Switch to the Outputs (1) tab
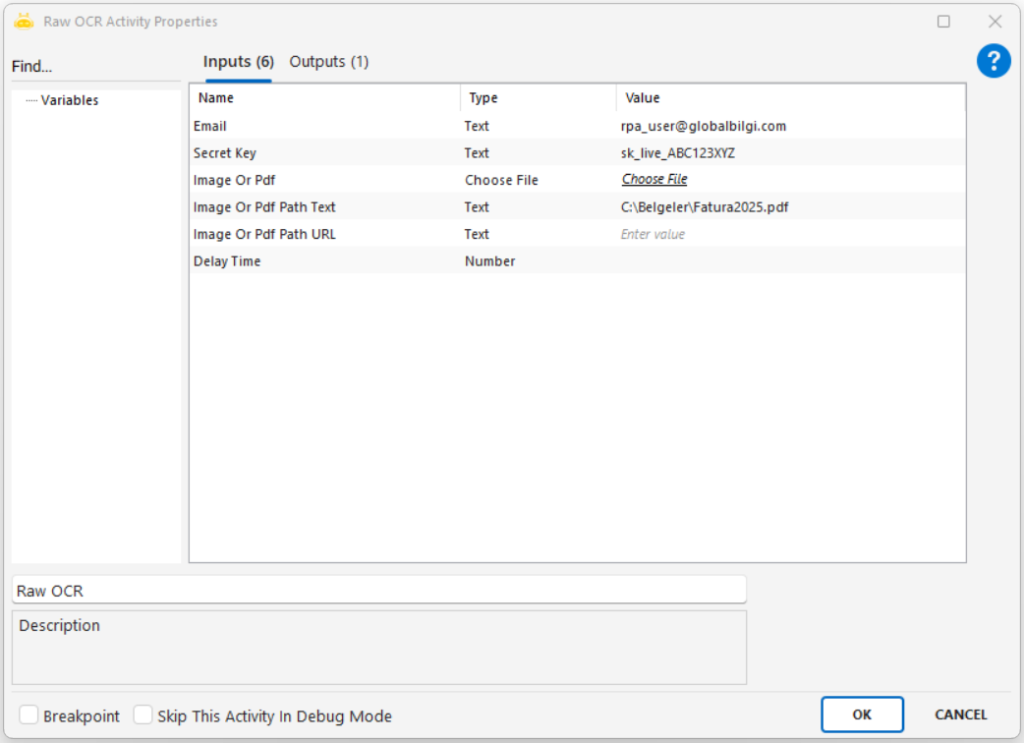Image resolution: width=1024 pixels, height=743 pixels. (329, 62)
